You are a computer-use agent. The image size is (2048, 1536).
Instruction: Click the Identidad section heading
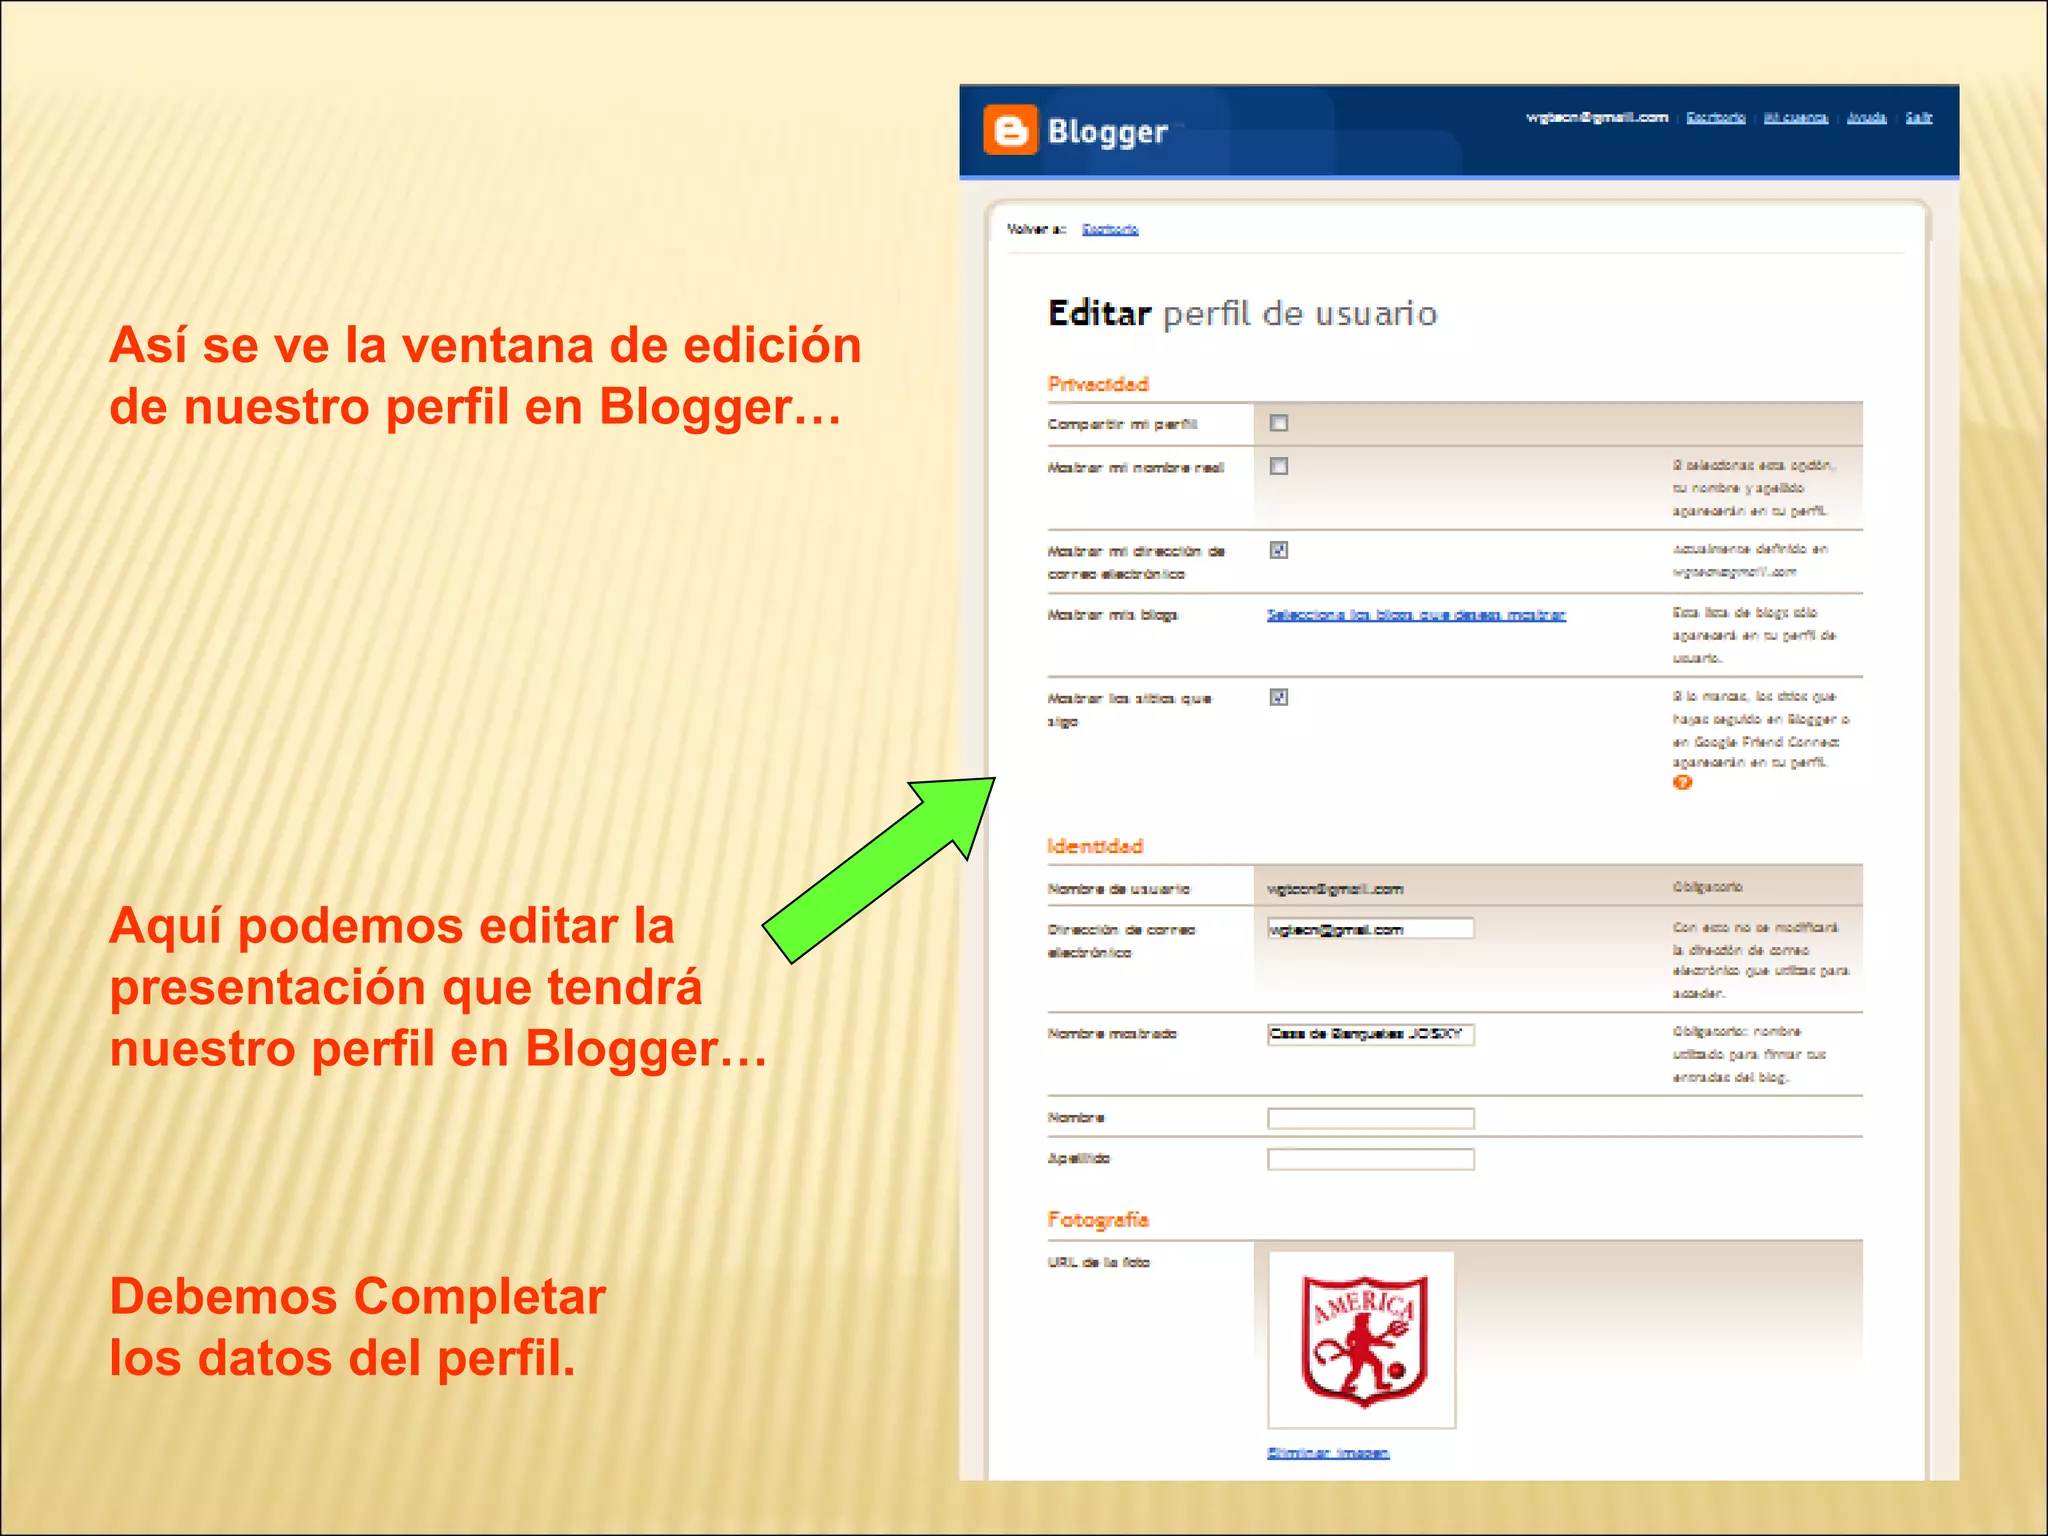click(x=1095, y=846)
